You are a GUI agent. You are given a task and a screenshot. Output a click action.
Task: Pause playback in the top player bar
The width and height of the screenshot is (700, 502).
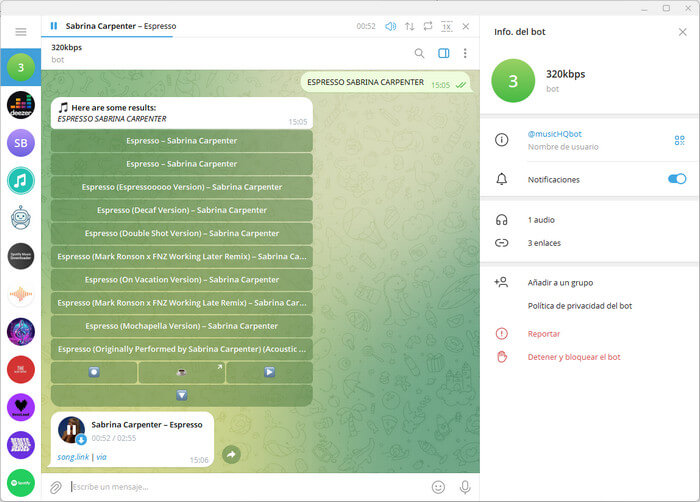(x=54, y=26)
